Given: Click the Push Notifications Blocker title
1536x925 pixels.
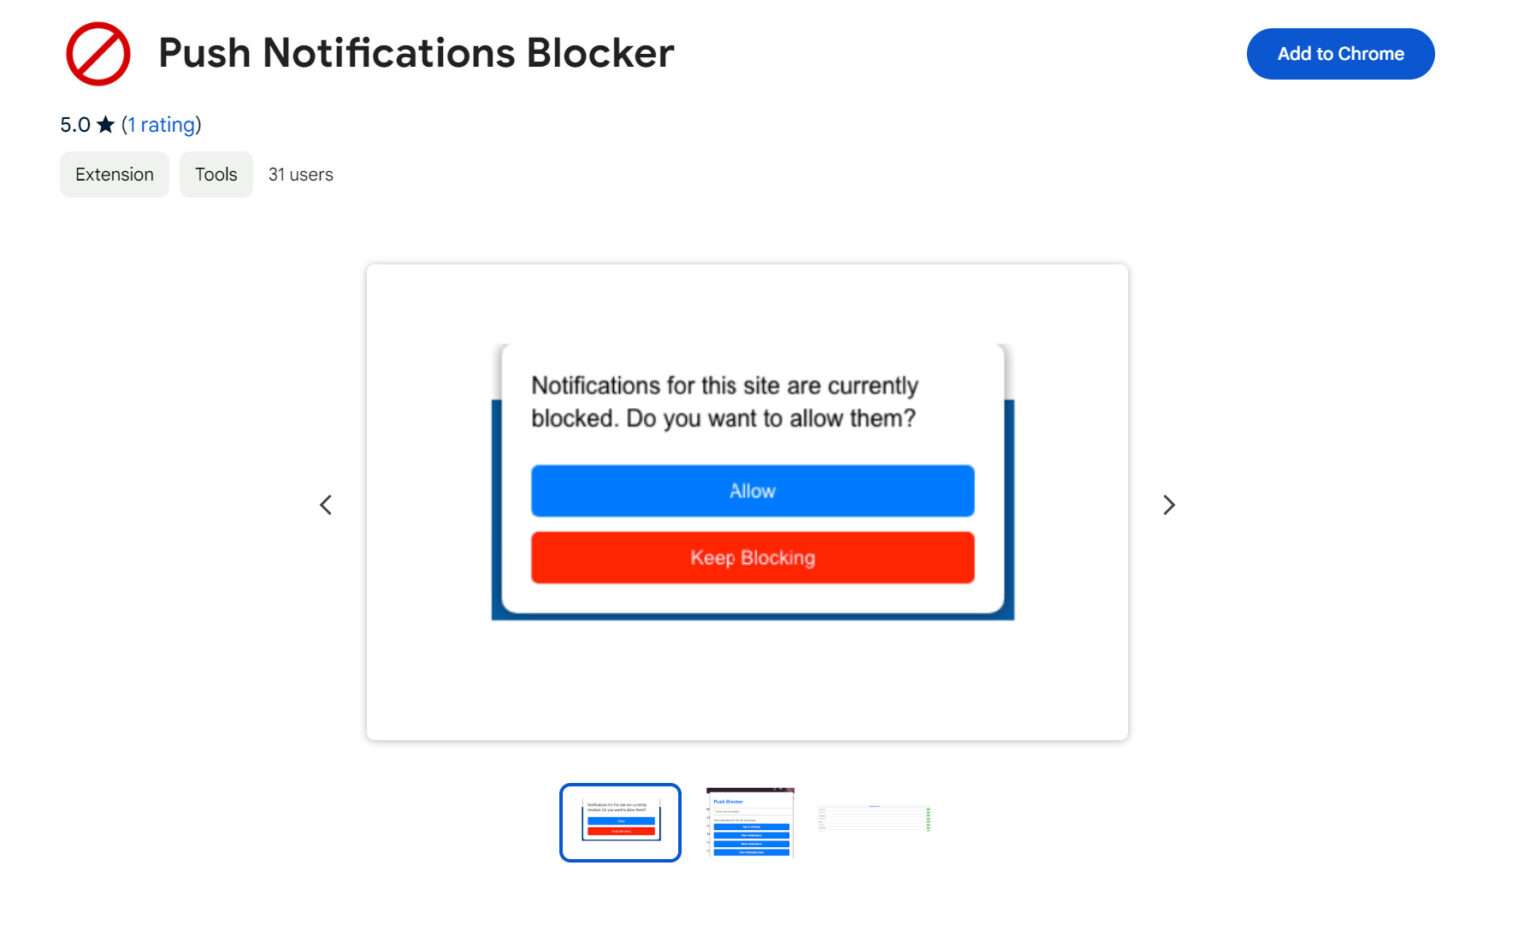Looking at the screenshot, I should 417,53.
